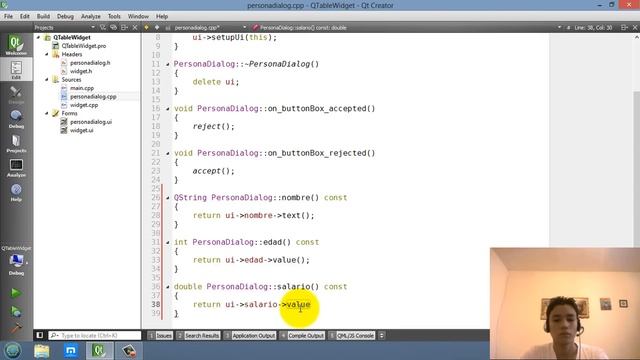Build project with hammer icon
Screen dimensions: 640x360
click(16, 328)
